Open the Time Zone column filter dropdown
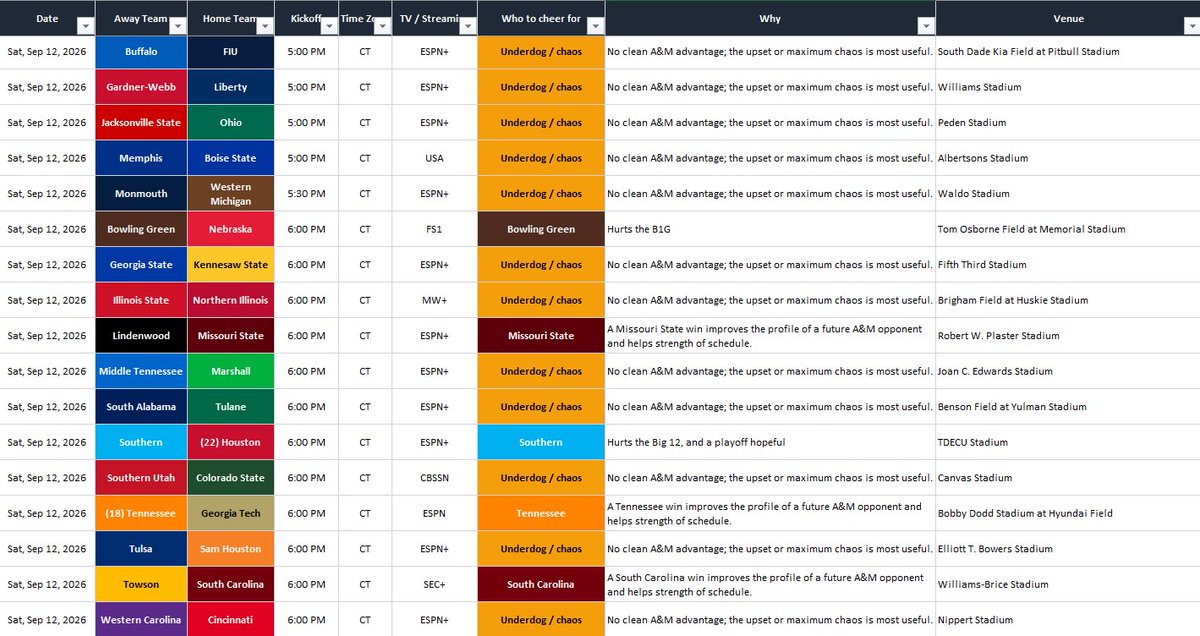The image size is (1200, 636). click(380, 25)
